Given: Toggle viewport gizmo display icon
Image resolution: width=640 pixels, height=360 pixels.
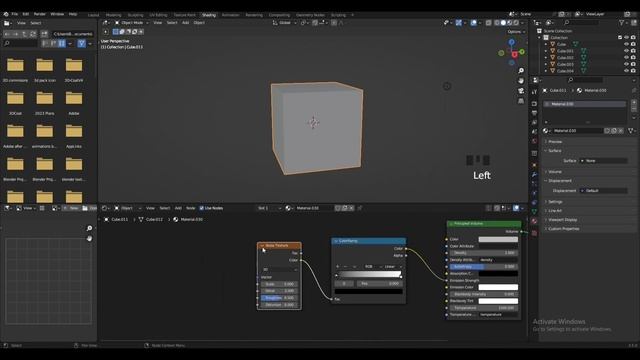Looking at the screenshot, I should pos(458,23).
